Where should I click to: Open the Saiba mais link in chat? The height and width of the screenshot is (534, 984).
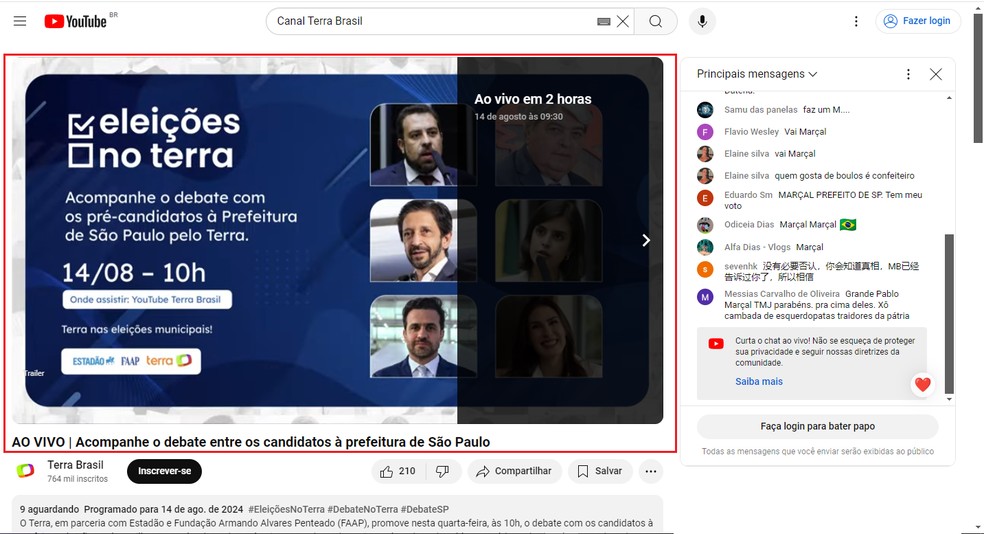759,382
